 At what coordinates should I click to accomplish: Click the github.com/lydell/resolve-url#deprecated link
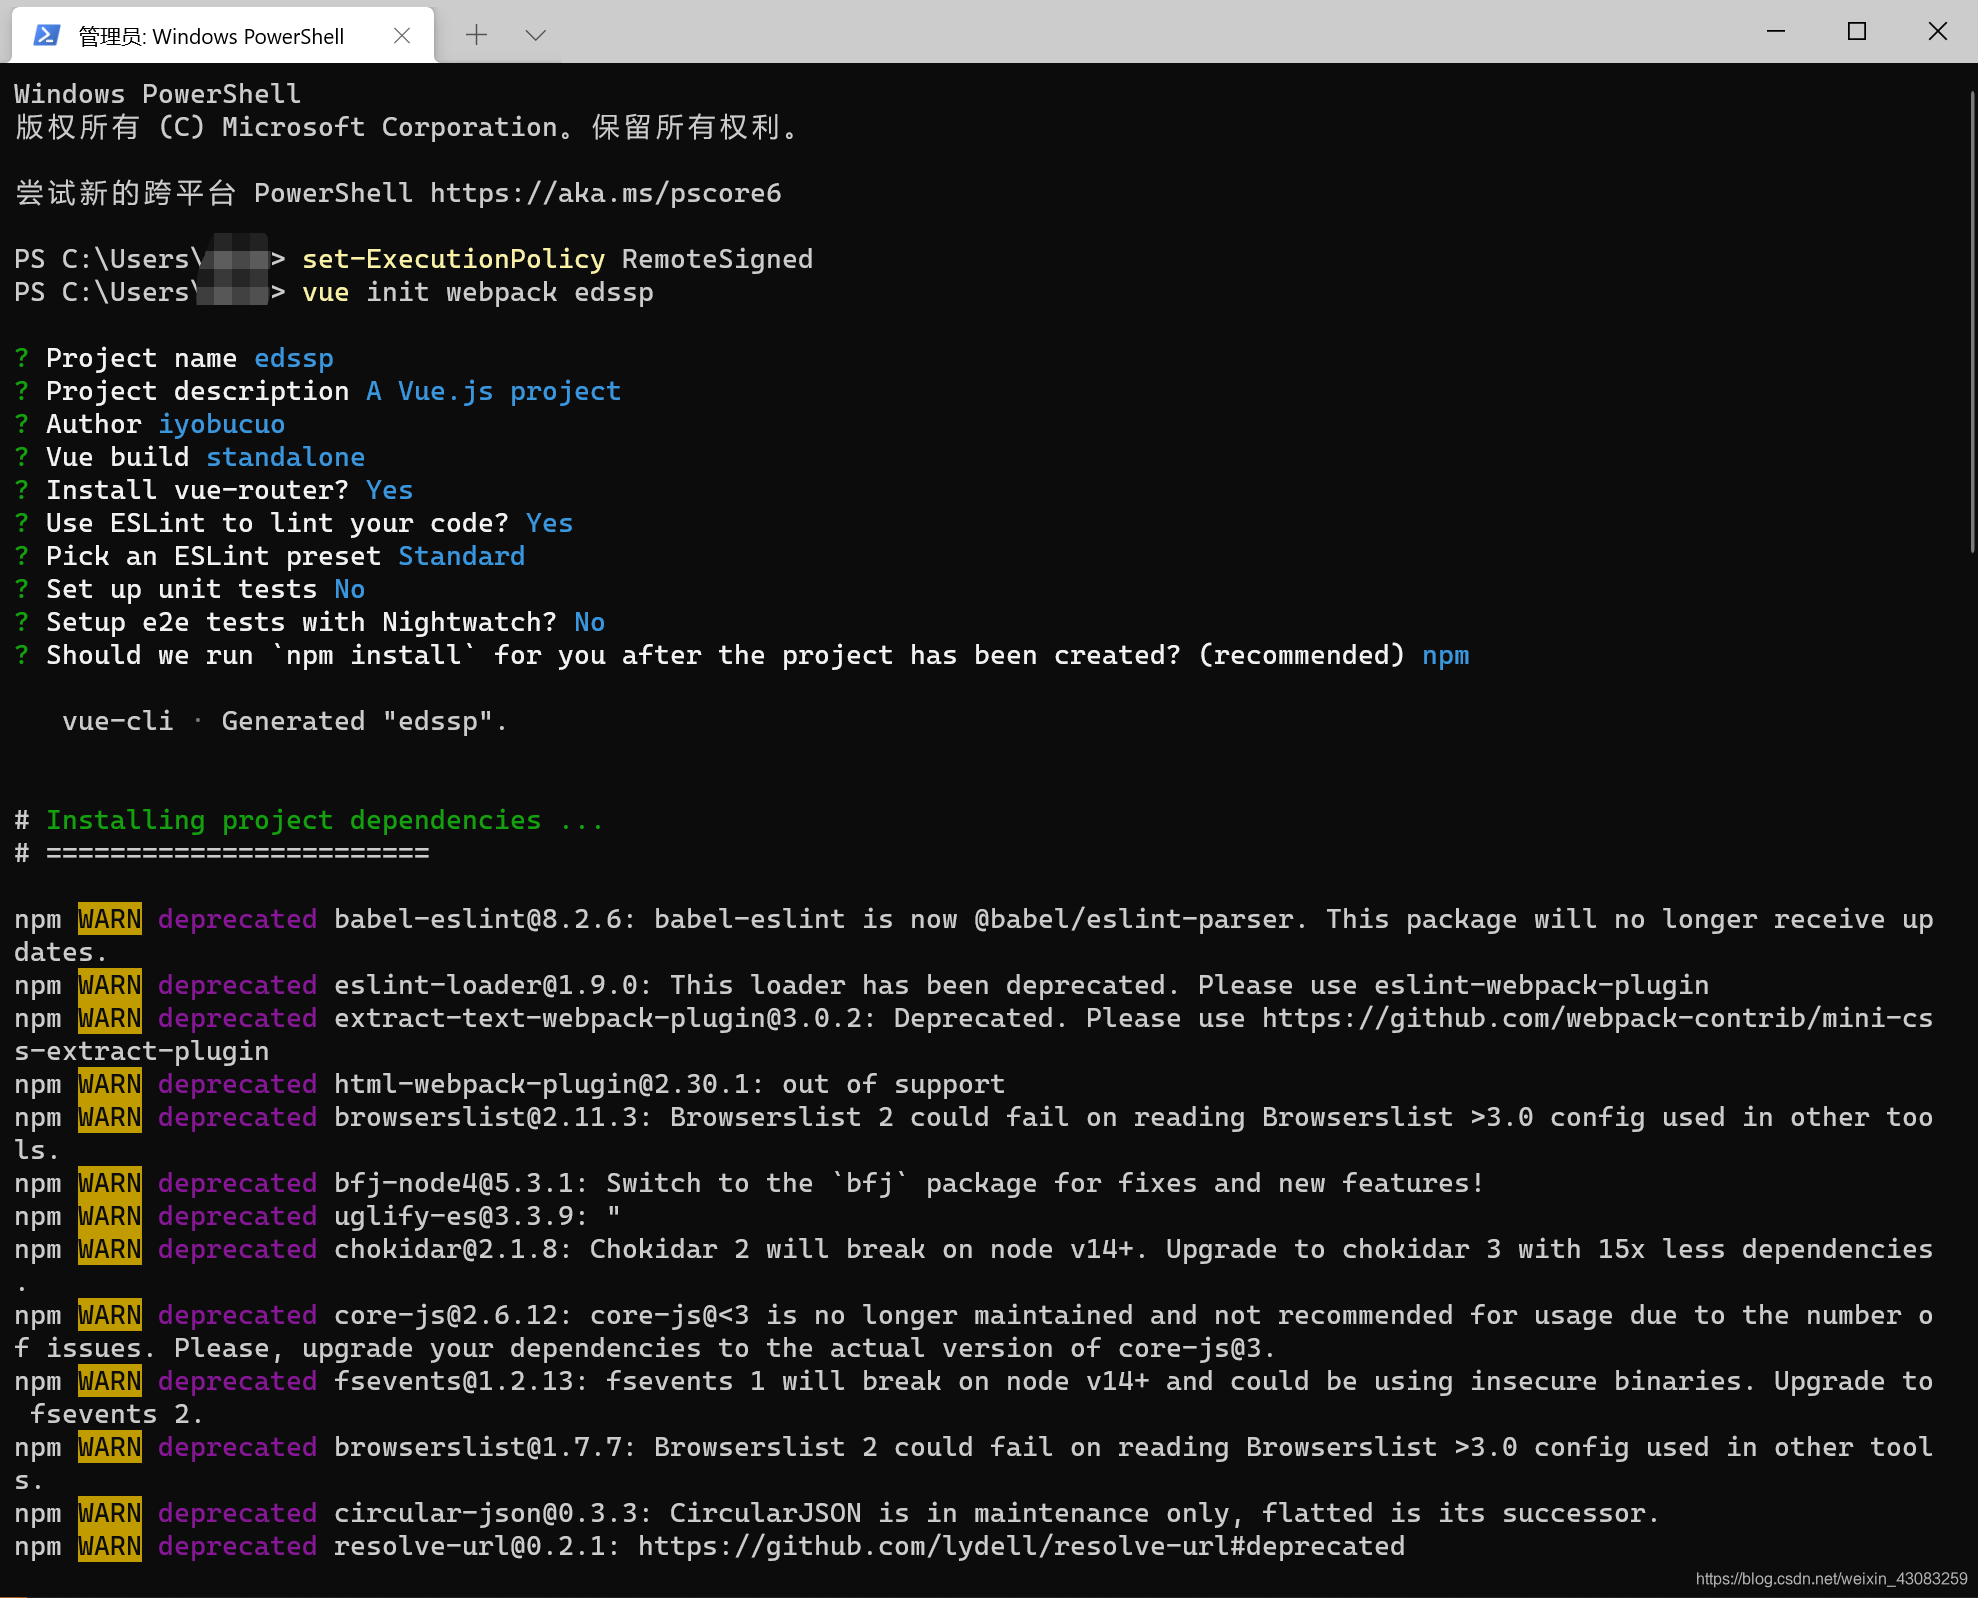[x=1021, y=1546]
